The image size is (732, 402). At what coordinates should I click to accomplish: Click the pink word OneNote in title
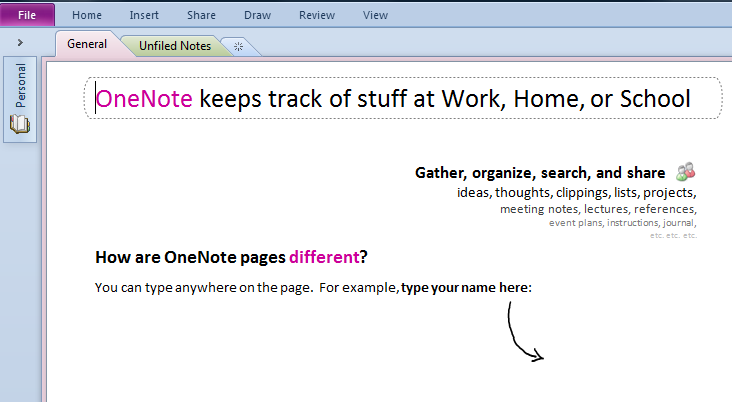click(x=144, y=99)
